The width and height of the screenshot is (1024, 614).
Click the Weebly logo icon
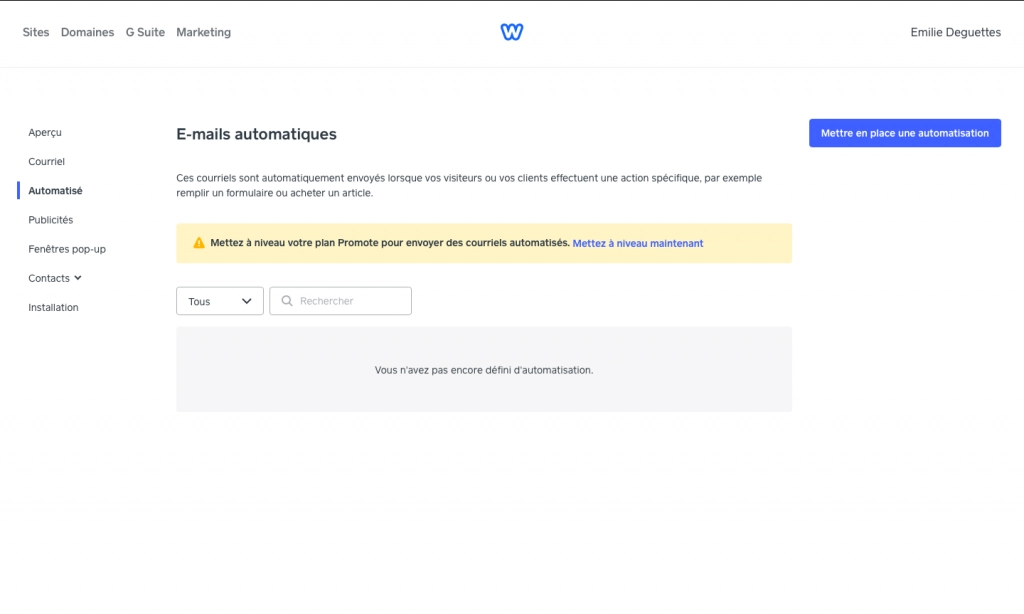[511, 32]
